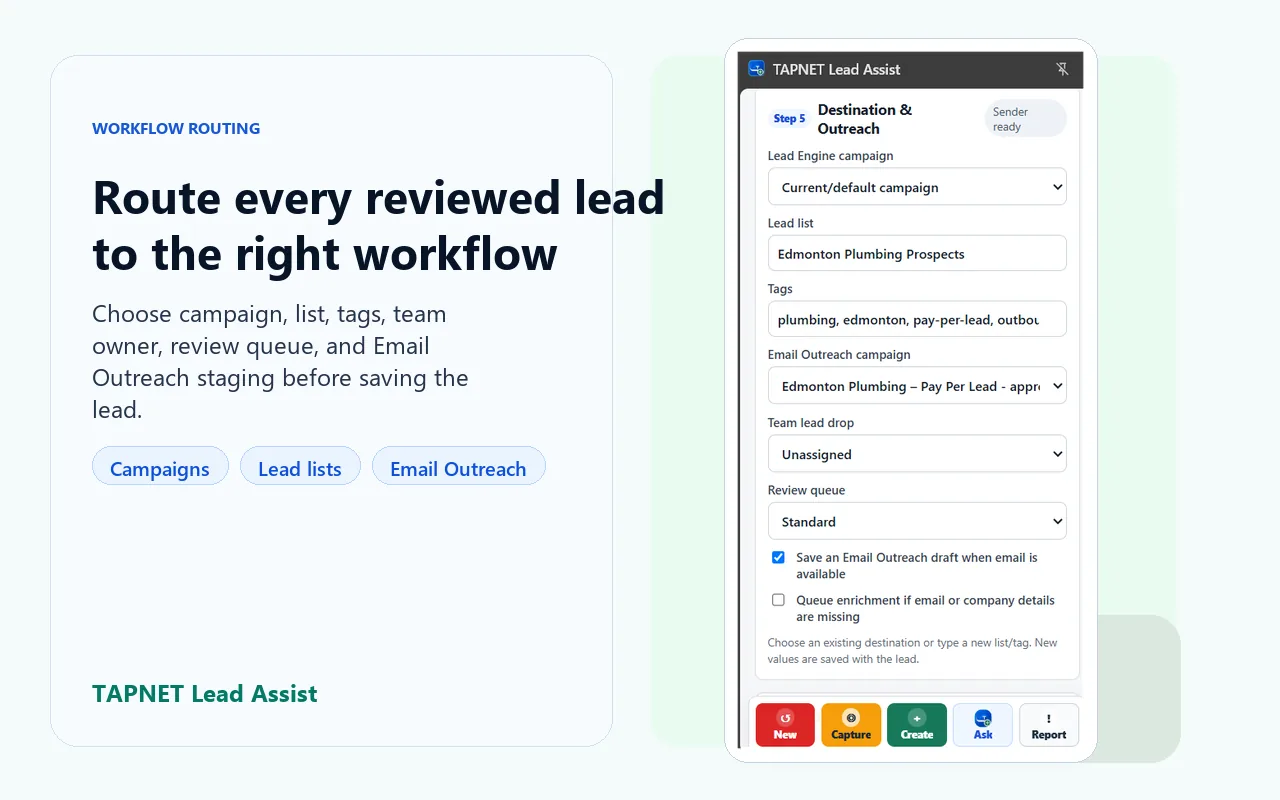
Task: Open the Ask assistant button
Action: tap(983, 725)
